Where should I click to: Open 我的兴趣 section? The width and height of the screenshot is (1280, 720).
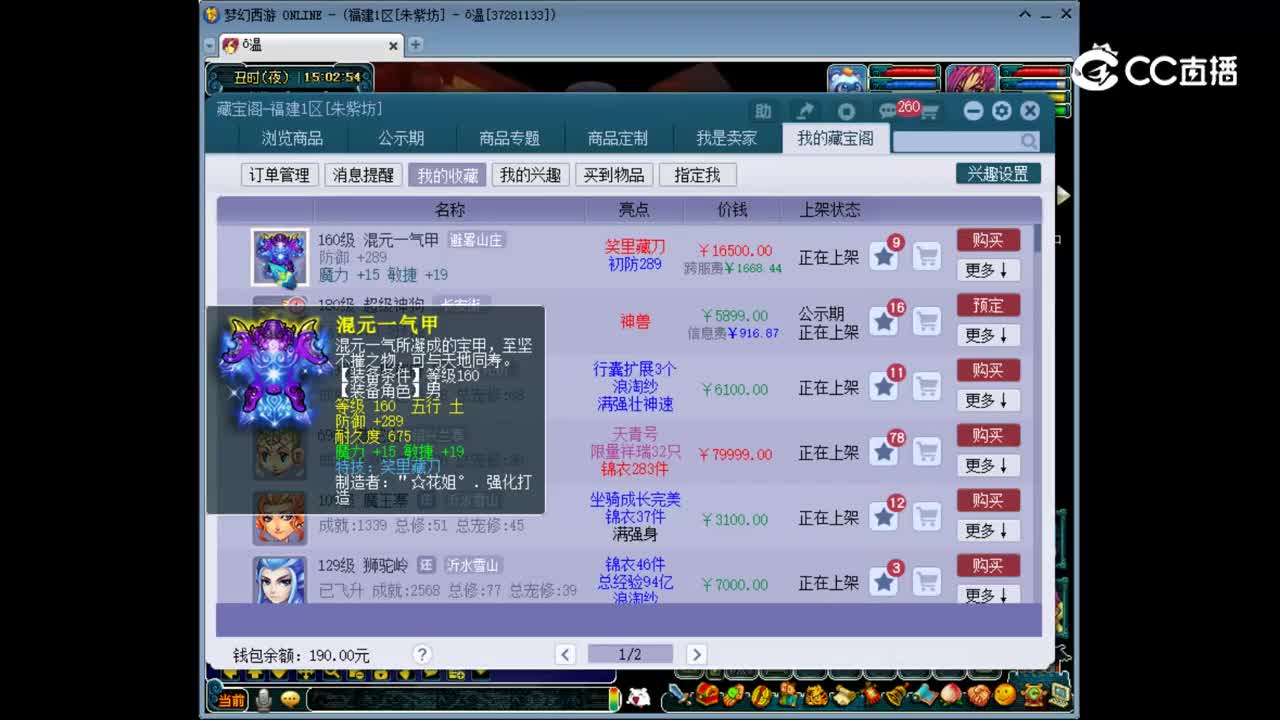click(530, 175)
